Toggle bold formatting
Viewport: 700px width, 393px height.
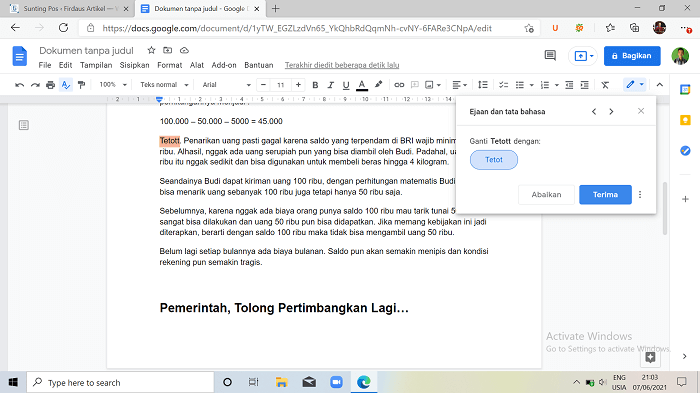(315, 85)
